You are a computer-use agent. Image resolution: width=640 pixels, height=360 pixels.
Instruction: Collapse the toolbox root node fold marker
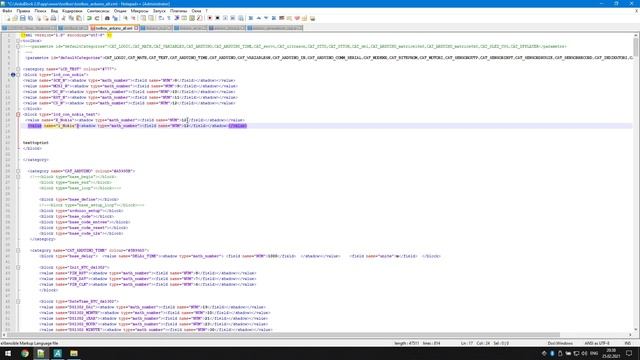coord(18,41)
